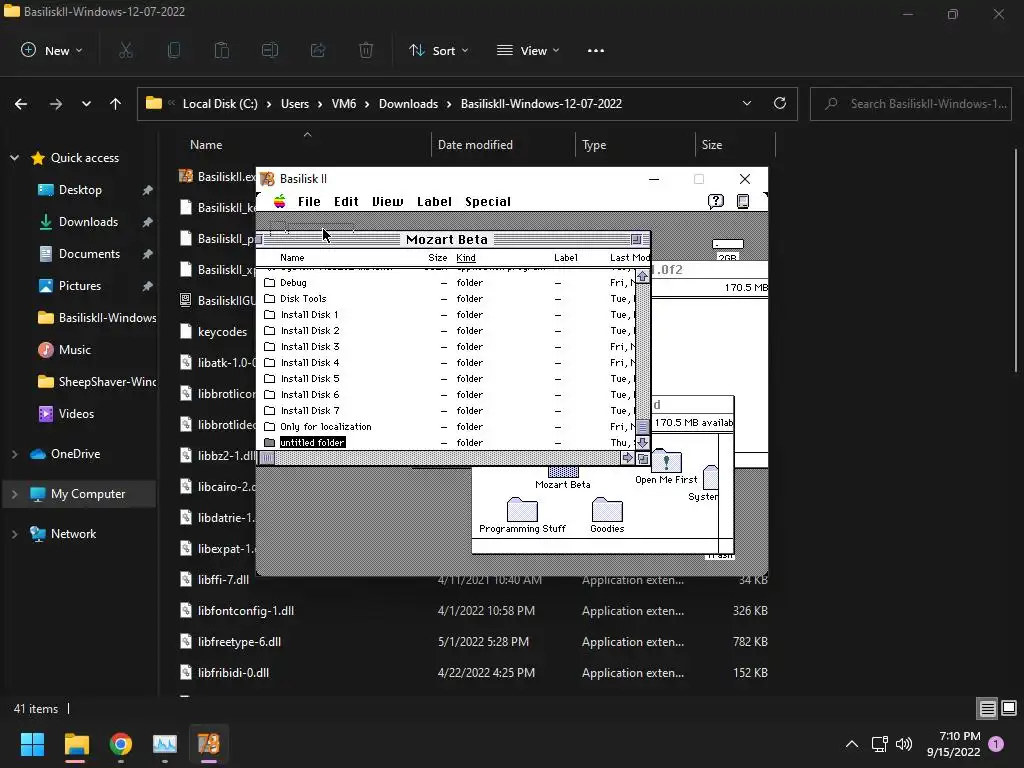
Task: Expand OneDrive in the navigation pane
Action: tap(14, 454)
